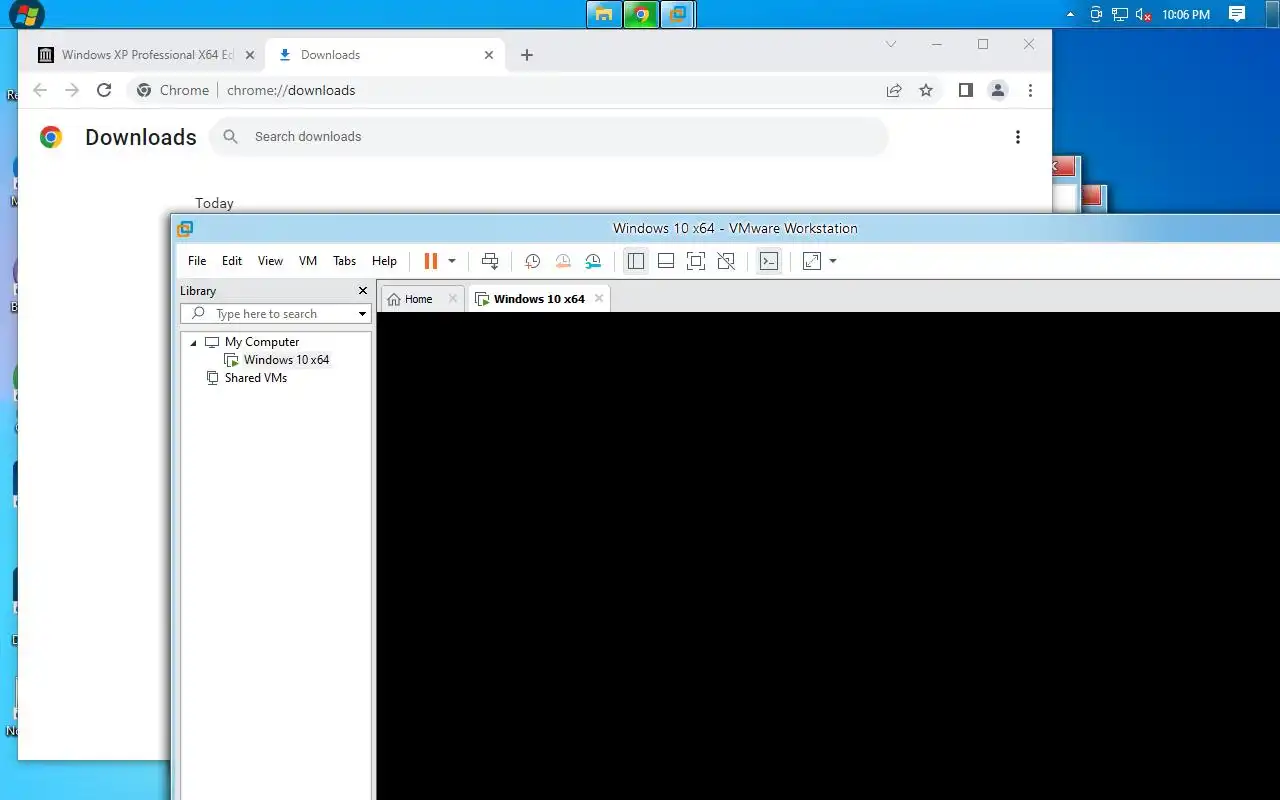Screen dimensions: 1280x800
Task: Click the Search downloads field
Action: click(549, 137)
